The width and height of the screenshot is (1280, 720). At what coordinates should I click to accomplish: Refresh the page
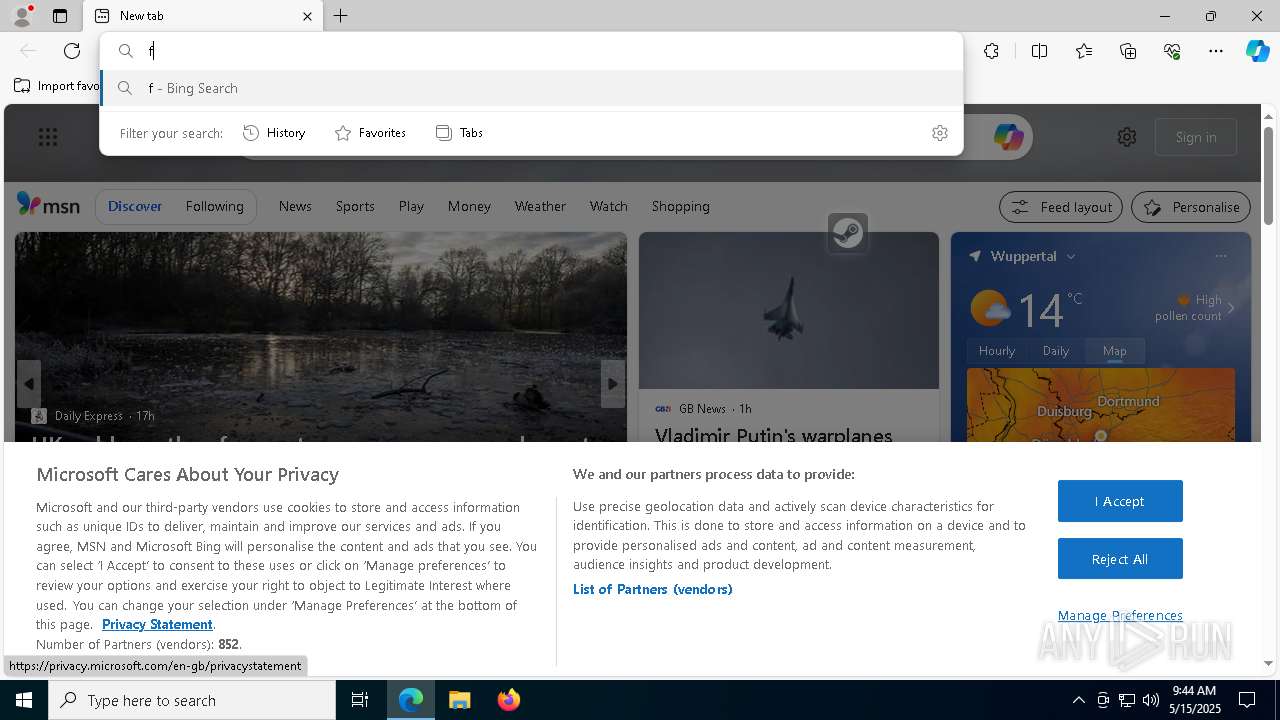[72, 51]
